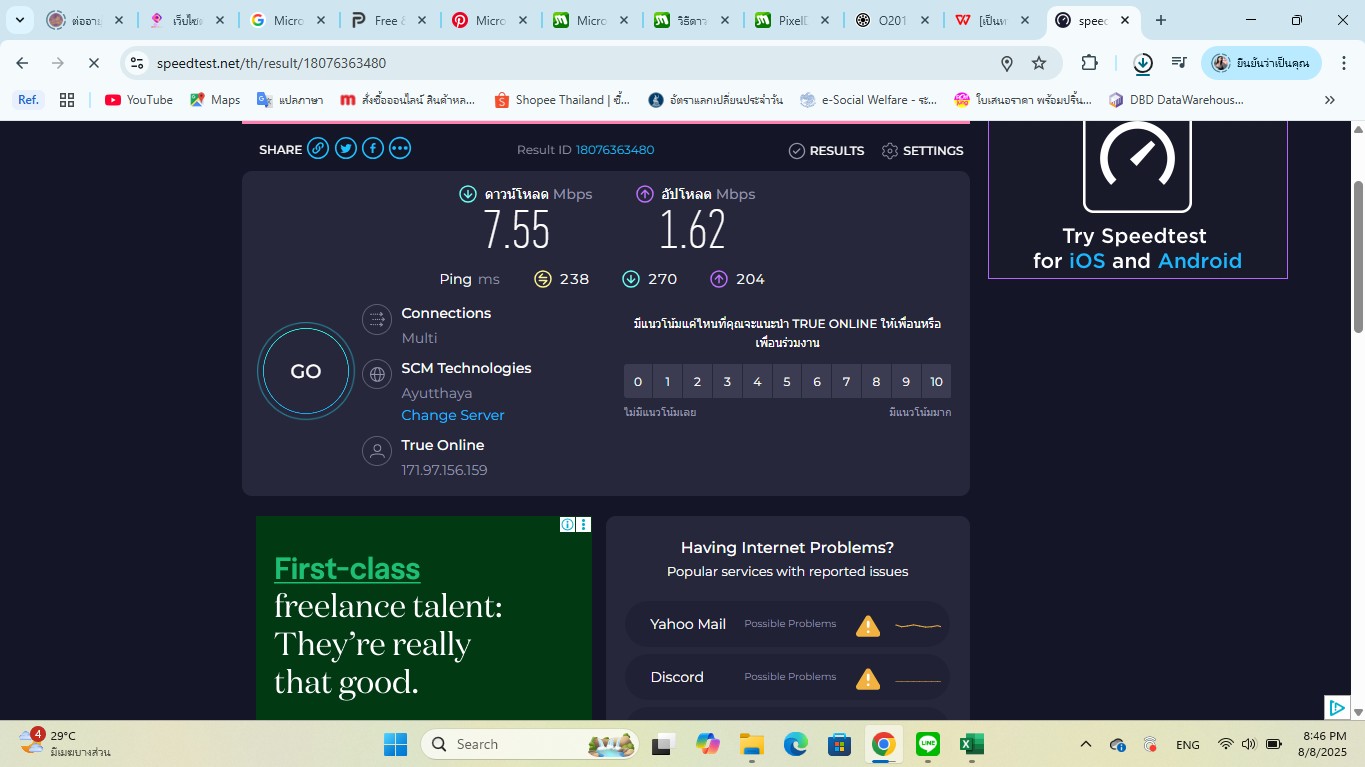Click the AdChoices icon bottom corner
Image resolution: width=1365 pixels, height=767 pixels.
coord(1337,707)
